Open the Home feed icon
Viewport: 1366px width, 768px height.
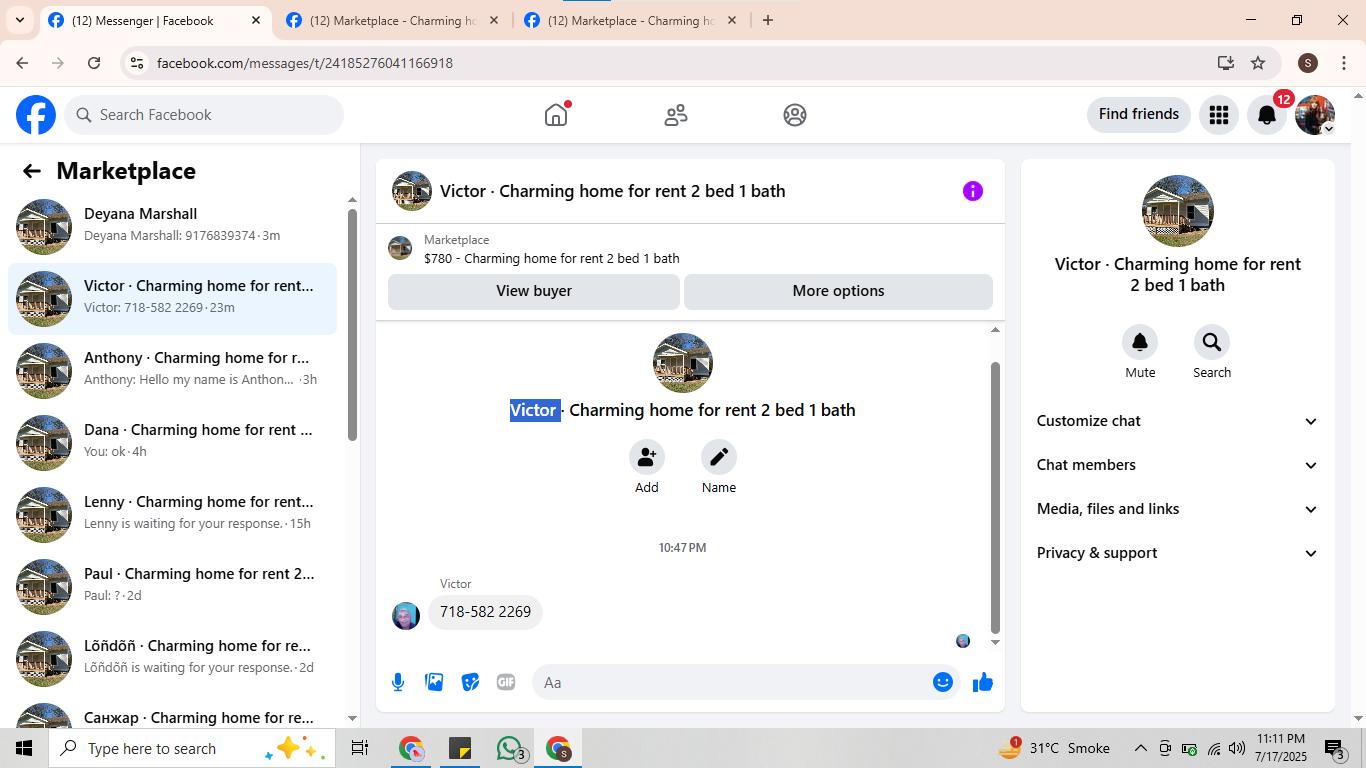coord(556,115)
